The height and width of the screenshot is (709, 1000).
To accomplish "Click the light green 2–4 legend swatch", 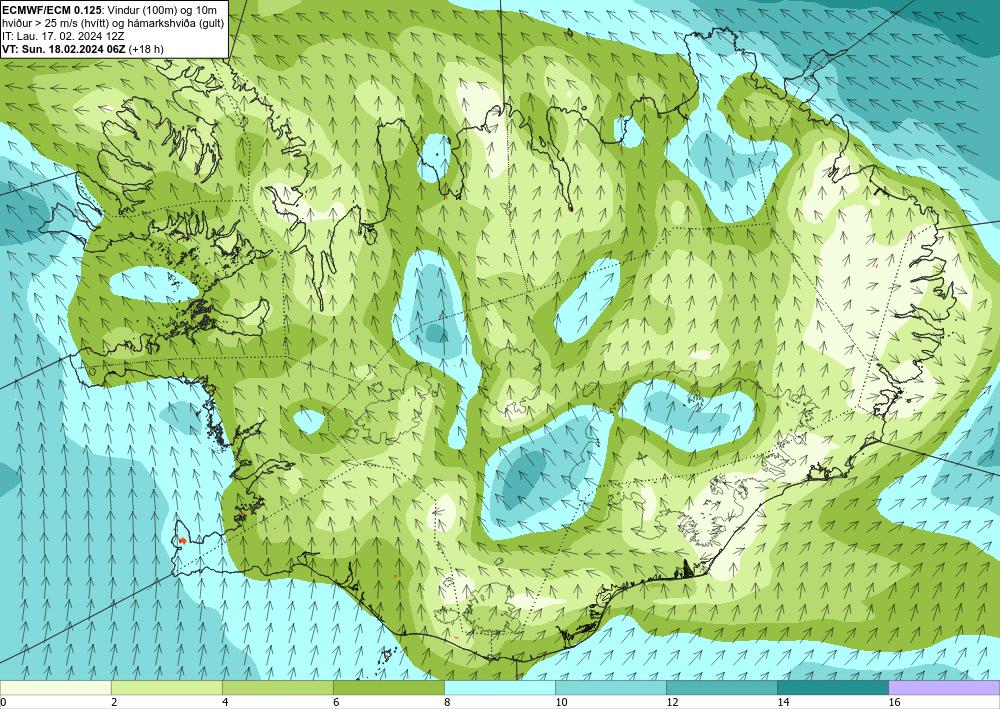I will [166, 688].
